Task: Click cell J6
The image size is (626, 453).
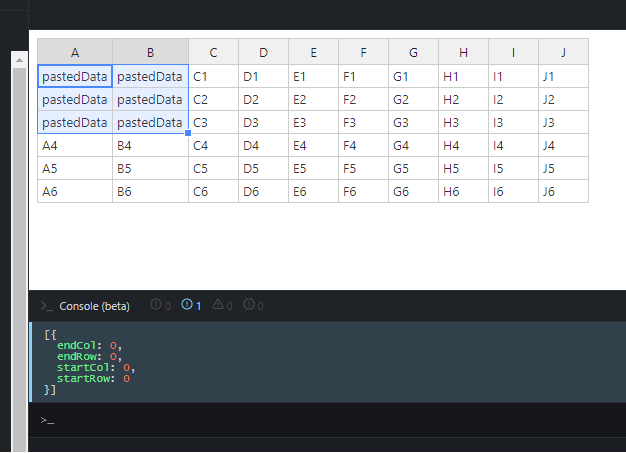Action: [x=563, y=192]
